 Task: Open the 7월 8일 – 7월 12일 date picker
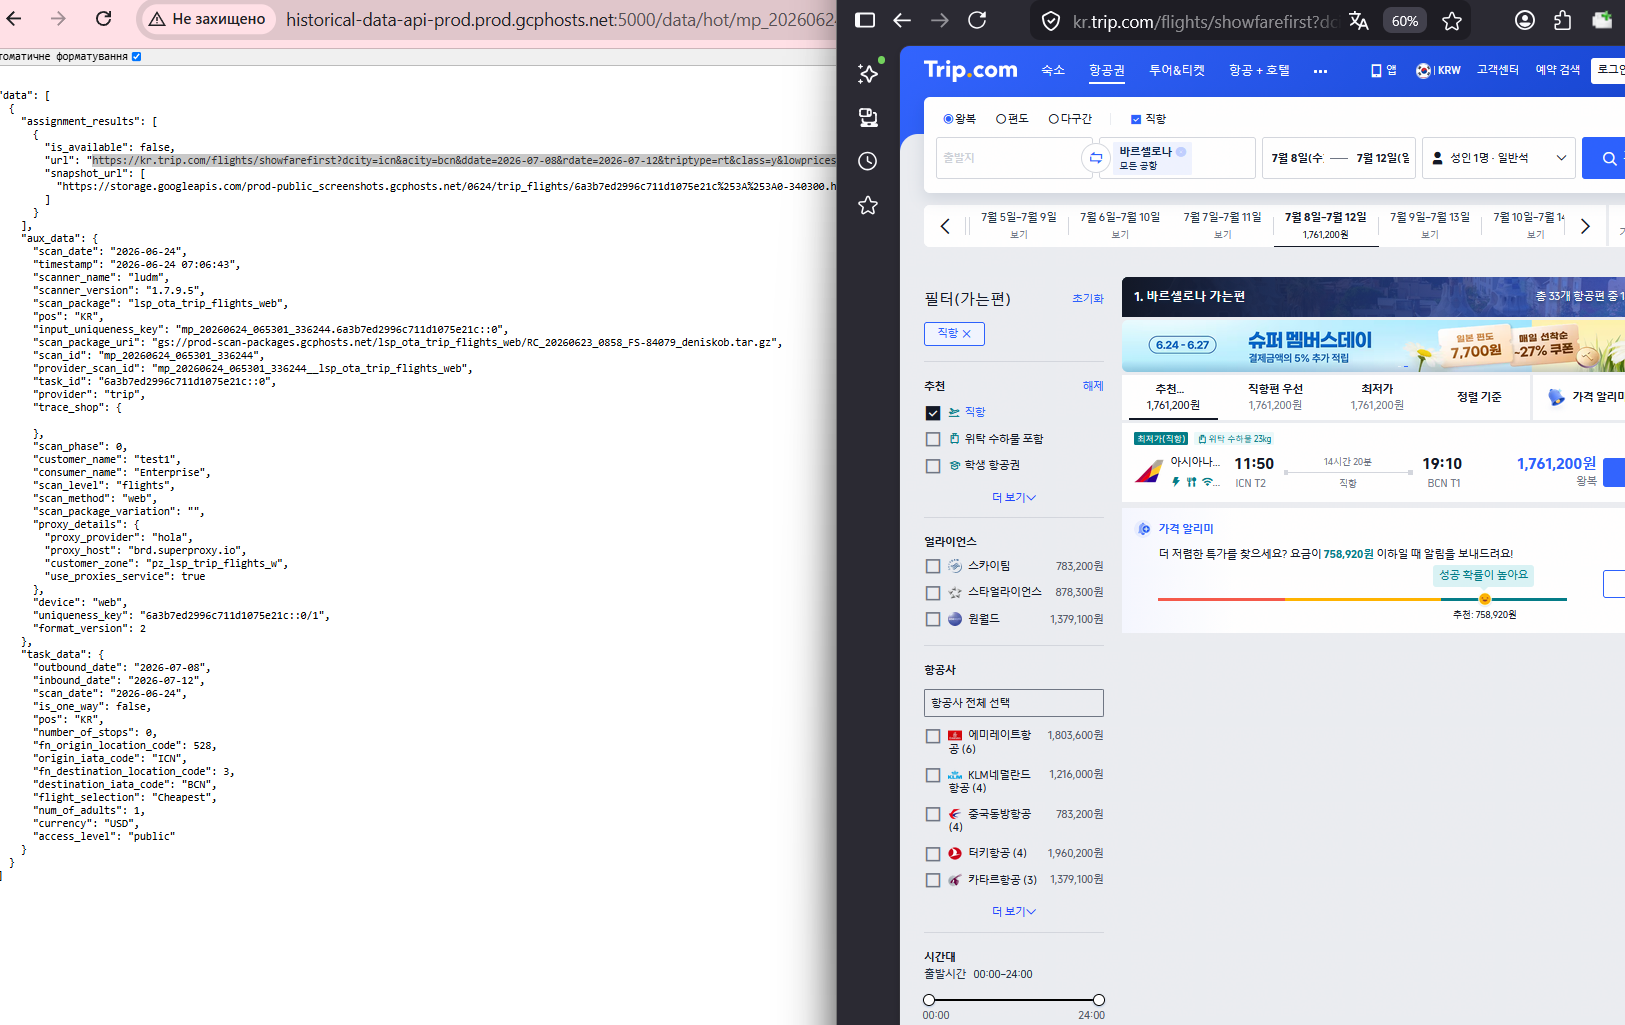point(1339,158)
